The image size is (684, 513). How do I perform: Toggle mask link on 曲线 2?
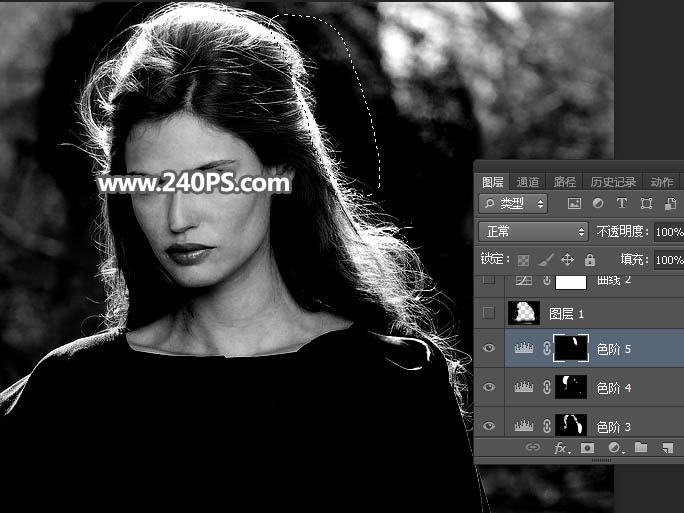pos(547,280)
